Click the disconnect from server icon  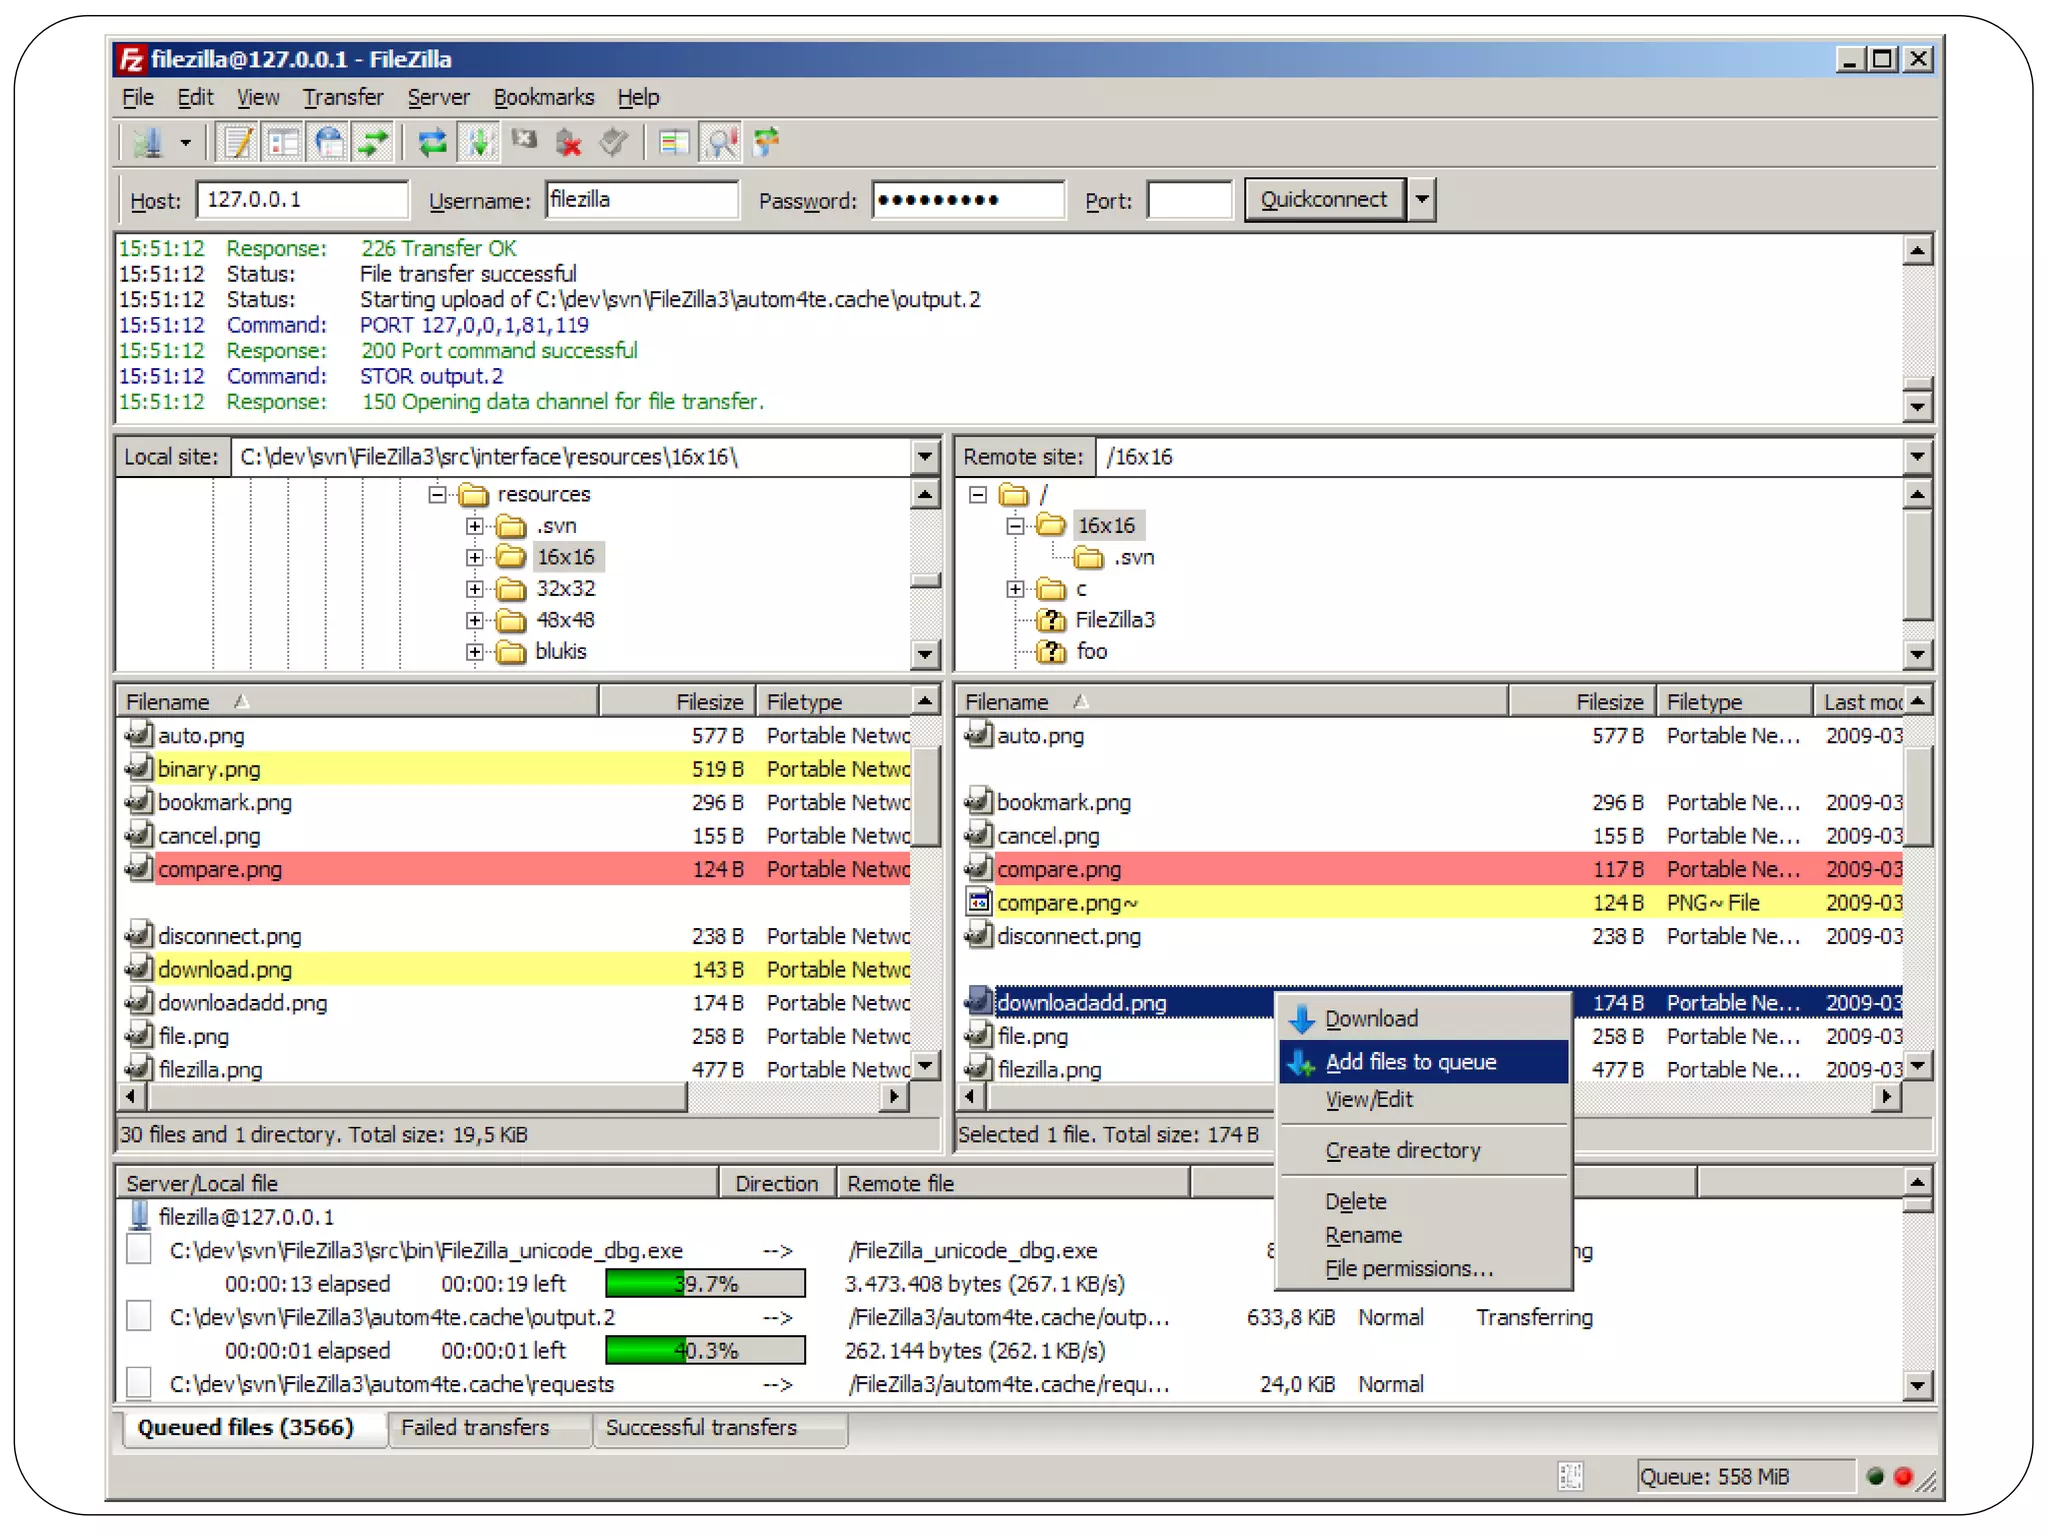(x=569, y=143)
